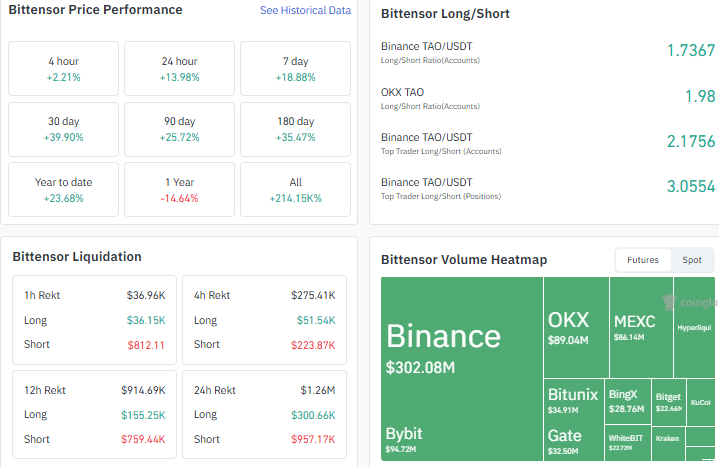Select the All time performance card
The width and height of the screenshot is (719, 467).
pos(295,189)
